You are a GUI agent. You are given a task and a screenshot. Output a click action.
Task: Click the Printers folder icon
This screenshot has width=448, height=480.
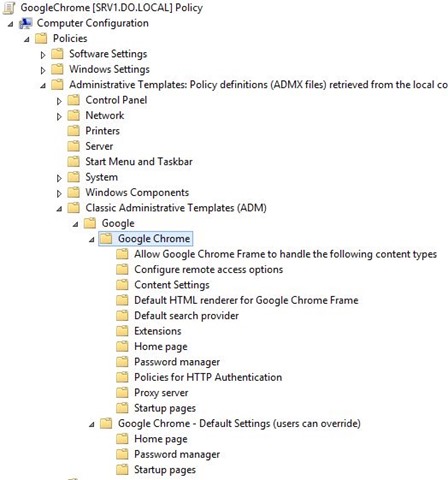click(73, 131)
